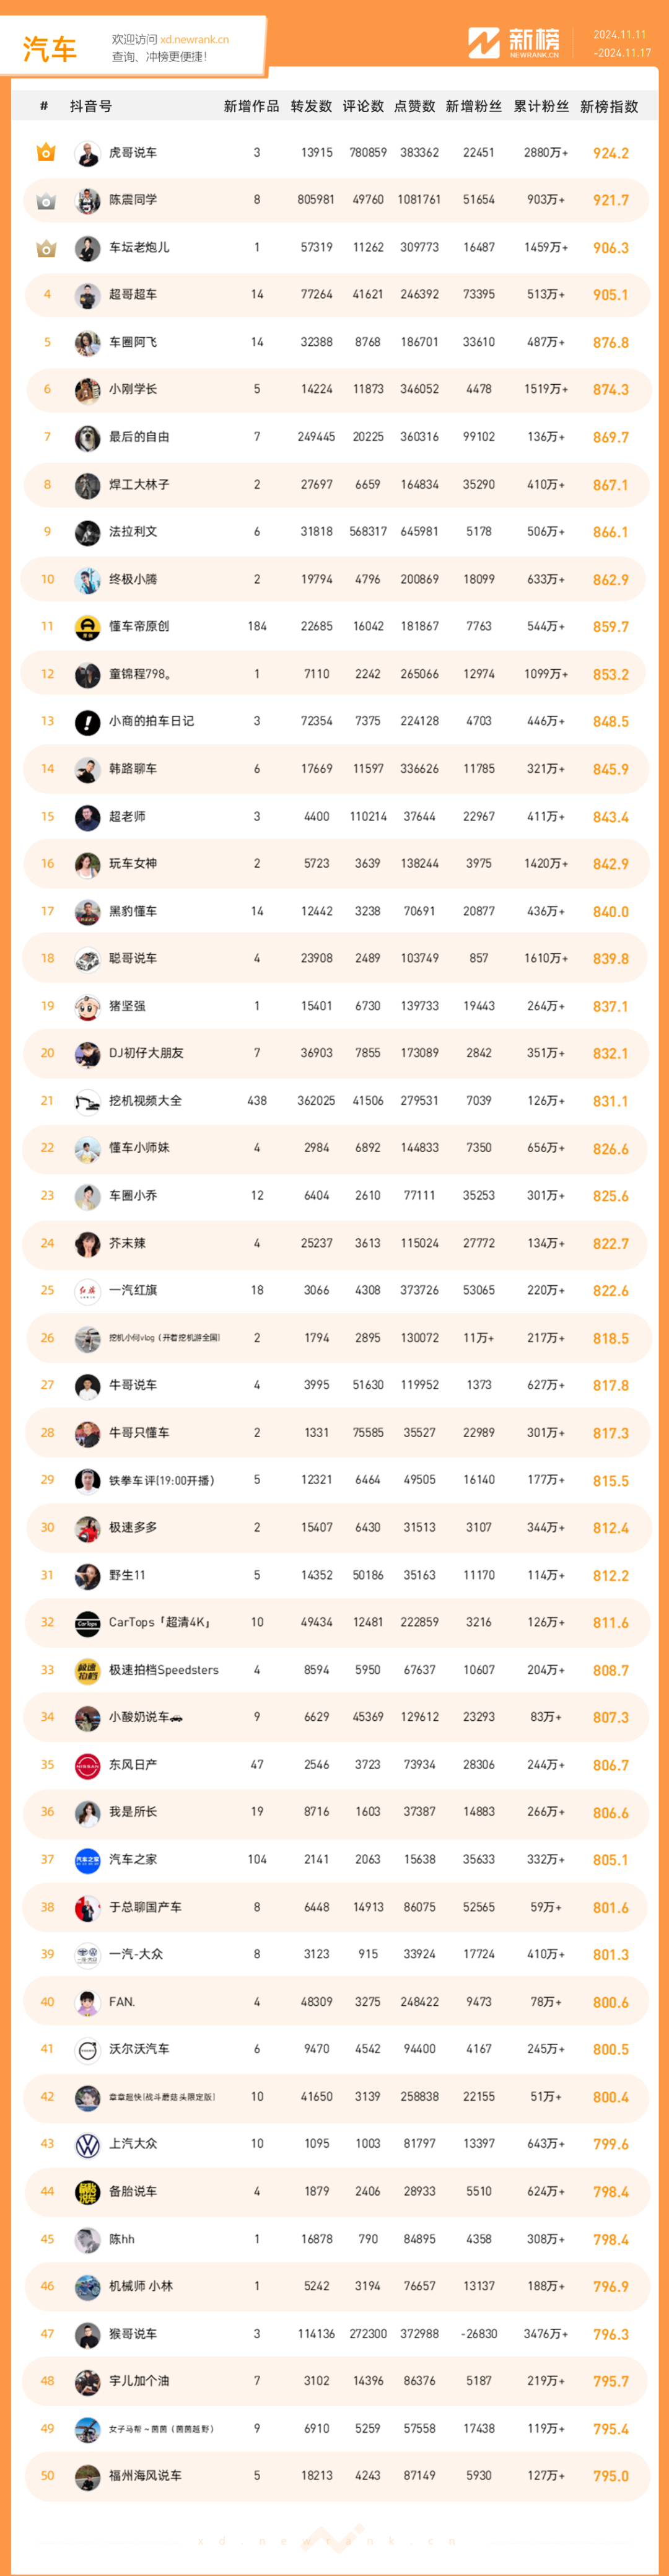Click the 上汽大众 Volkswagen logo avatar
The height and width of the screenshot is (2576, 669).
87,2144
